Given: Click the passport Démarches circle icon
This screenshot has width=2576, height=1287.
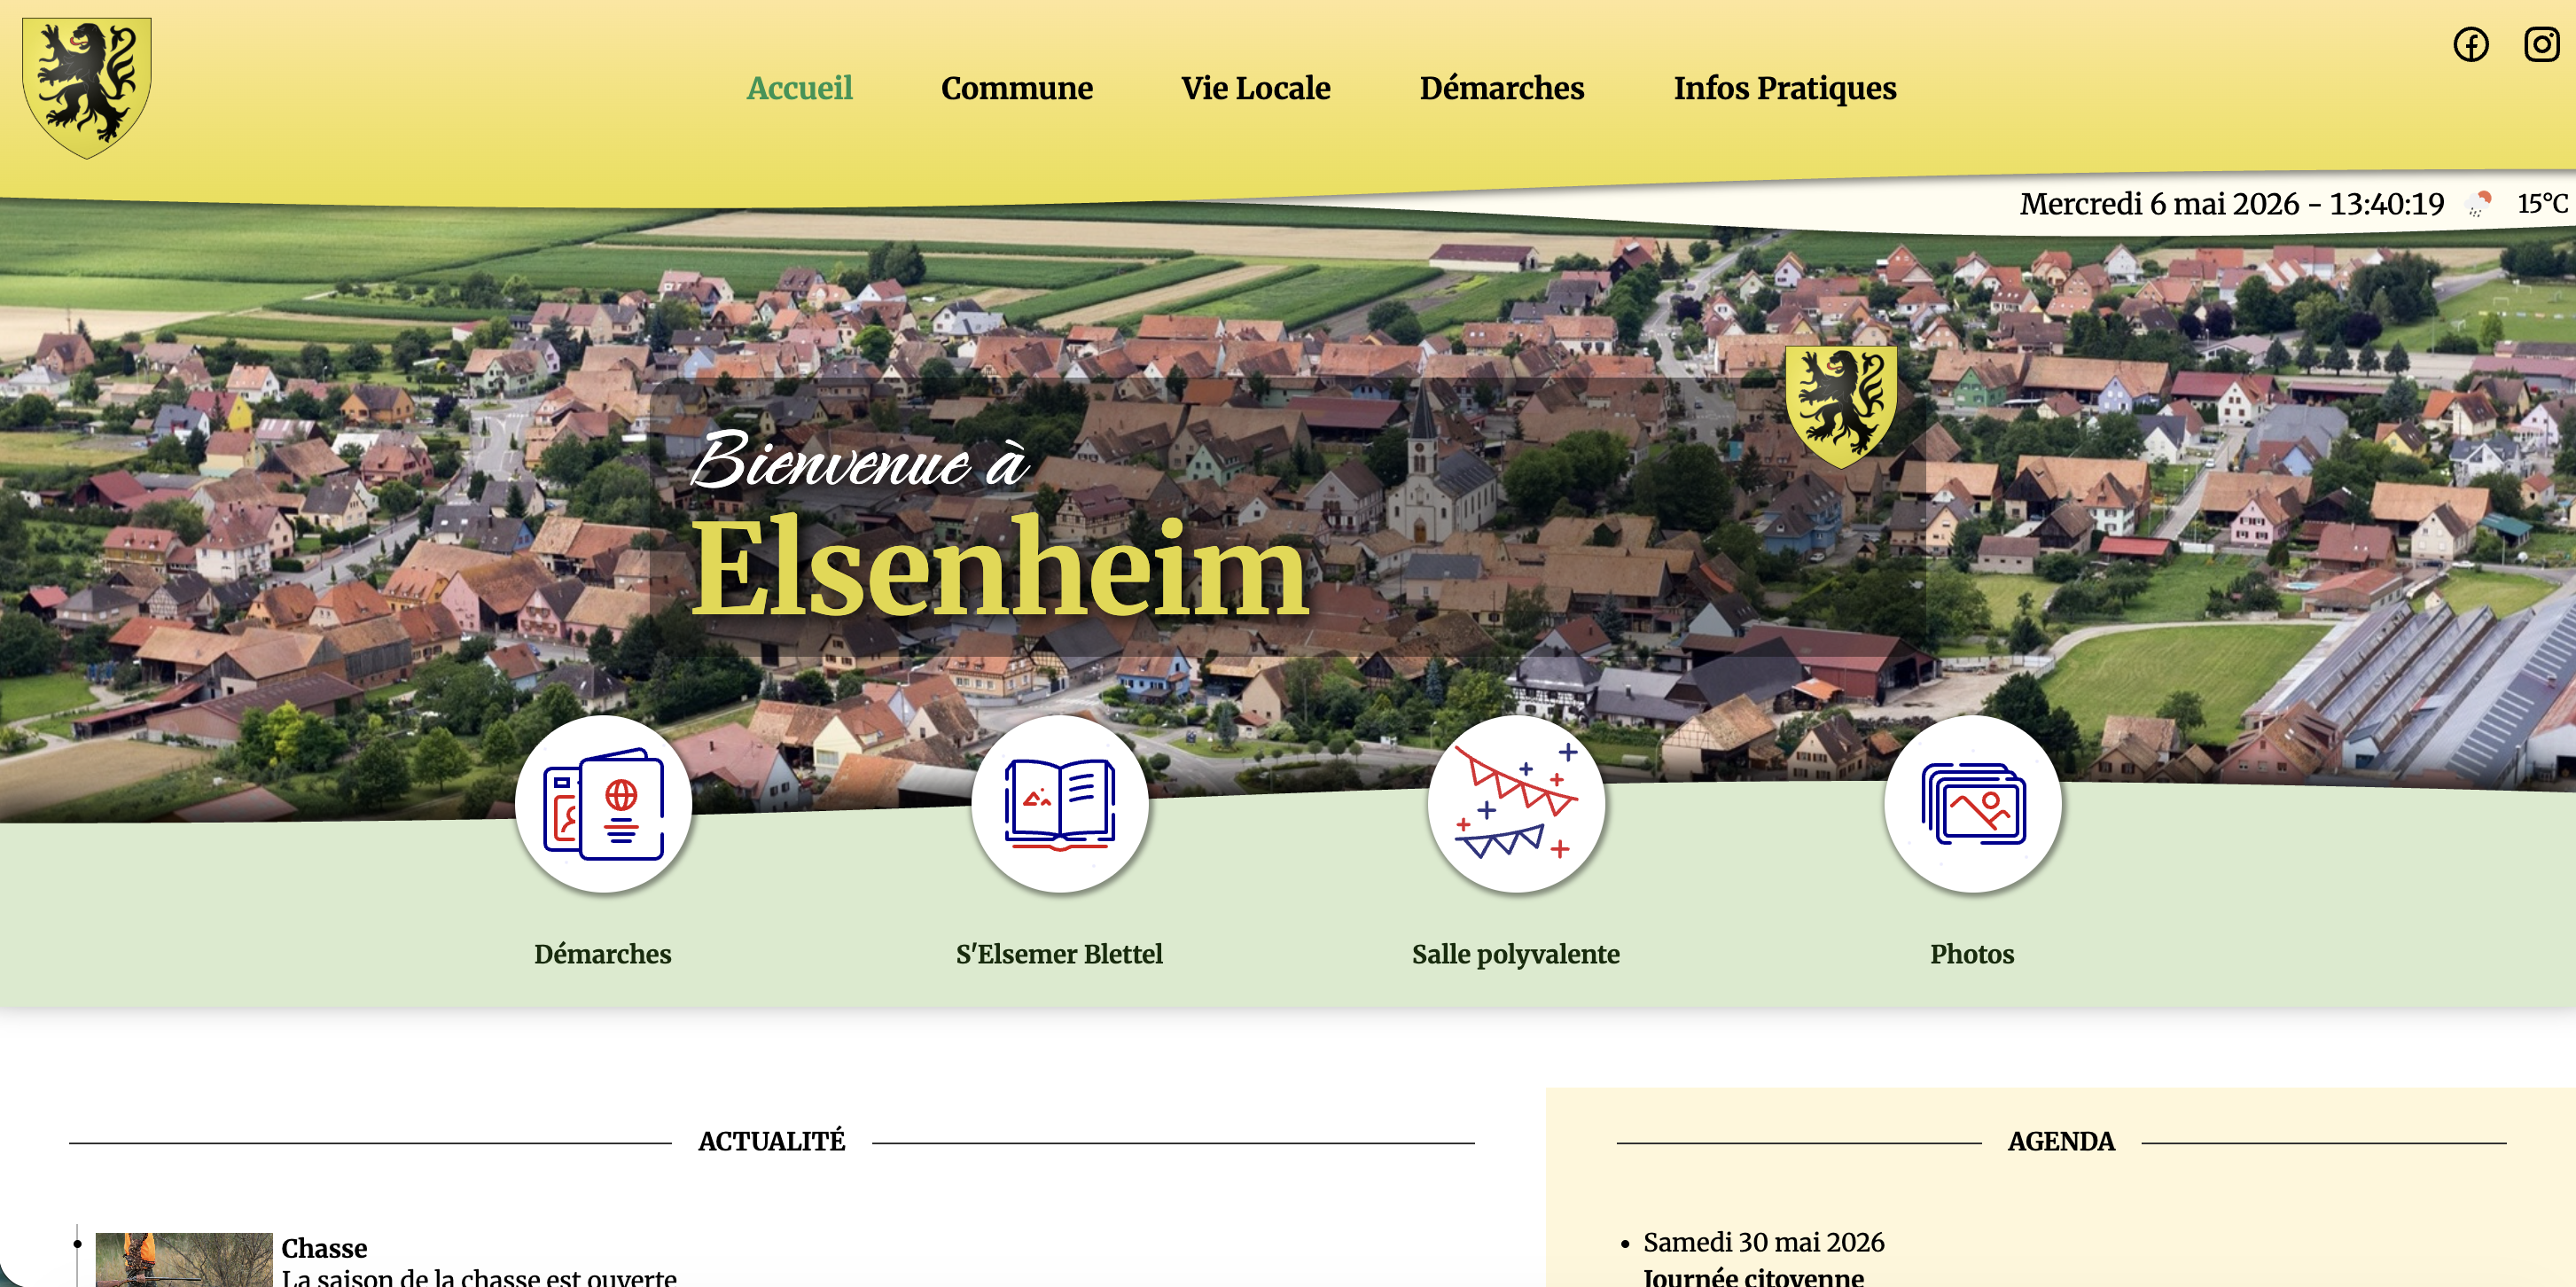Looking at the screenshot, I should 603,804.
